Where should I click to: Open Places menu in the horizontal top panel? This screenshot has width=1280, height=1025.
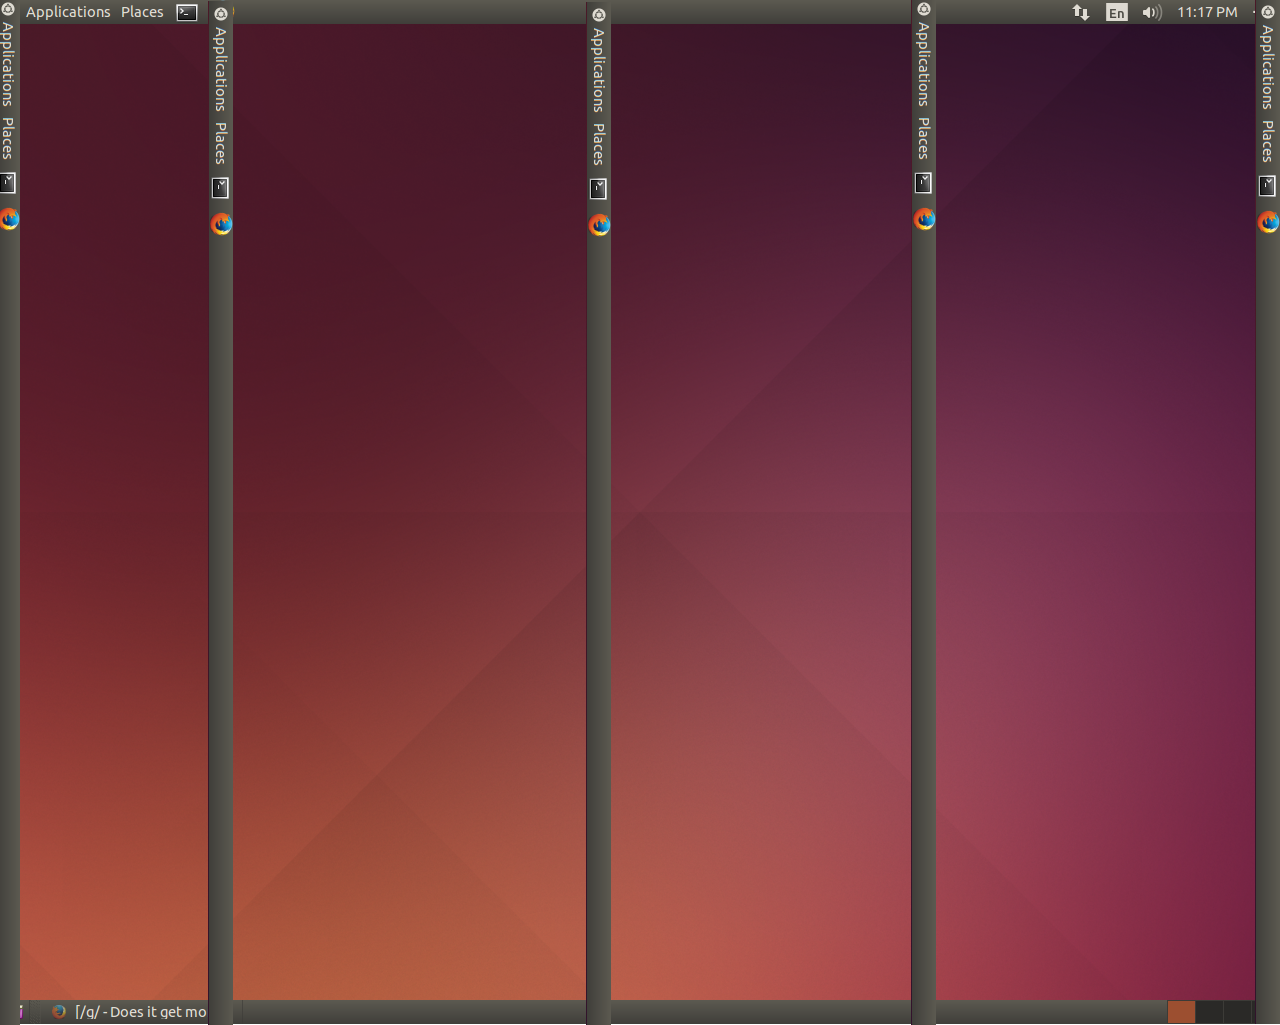[x=142, y=12]
